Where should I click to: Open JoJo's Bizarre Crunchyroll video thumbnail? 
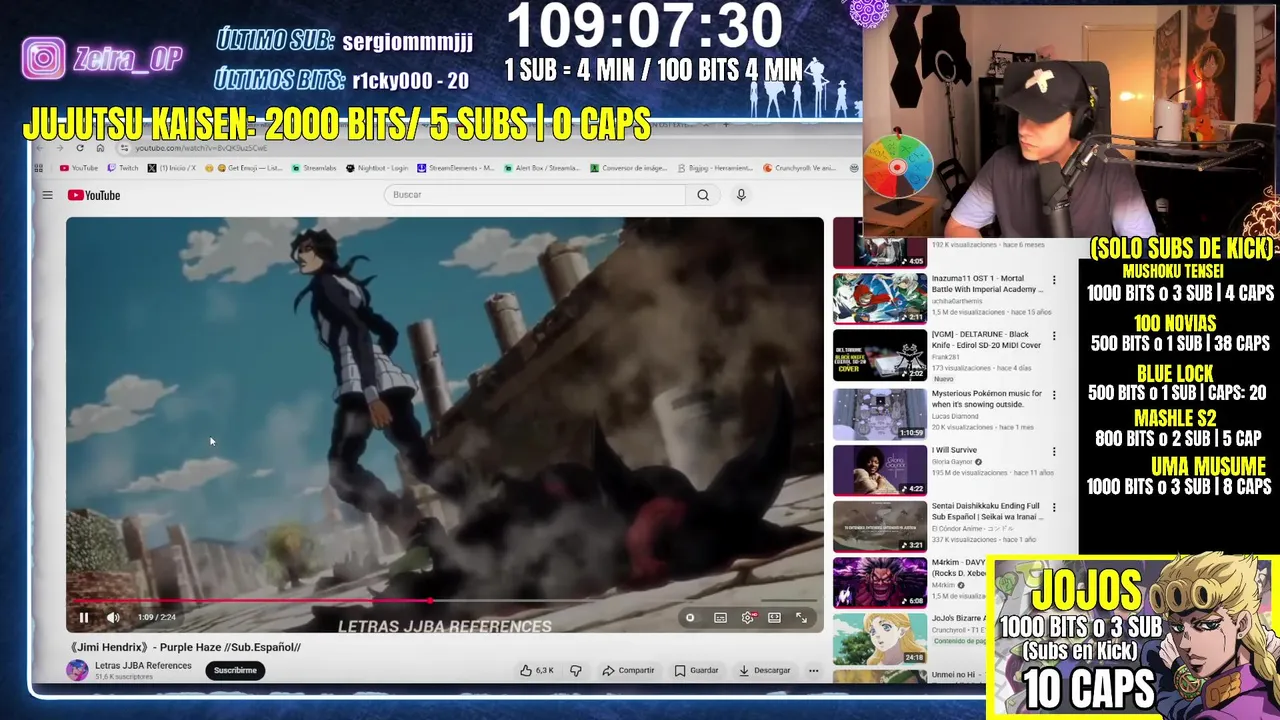pyautogui.click(x=880, y=638)
